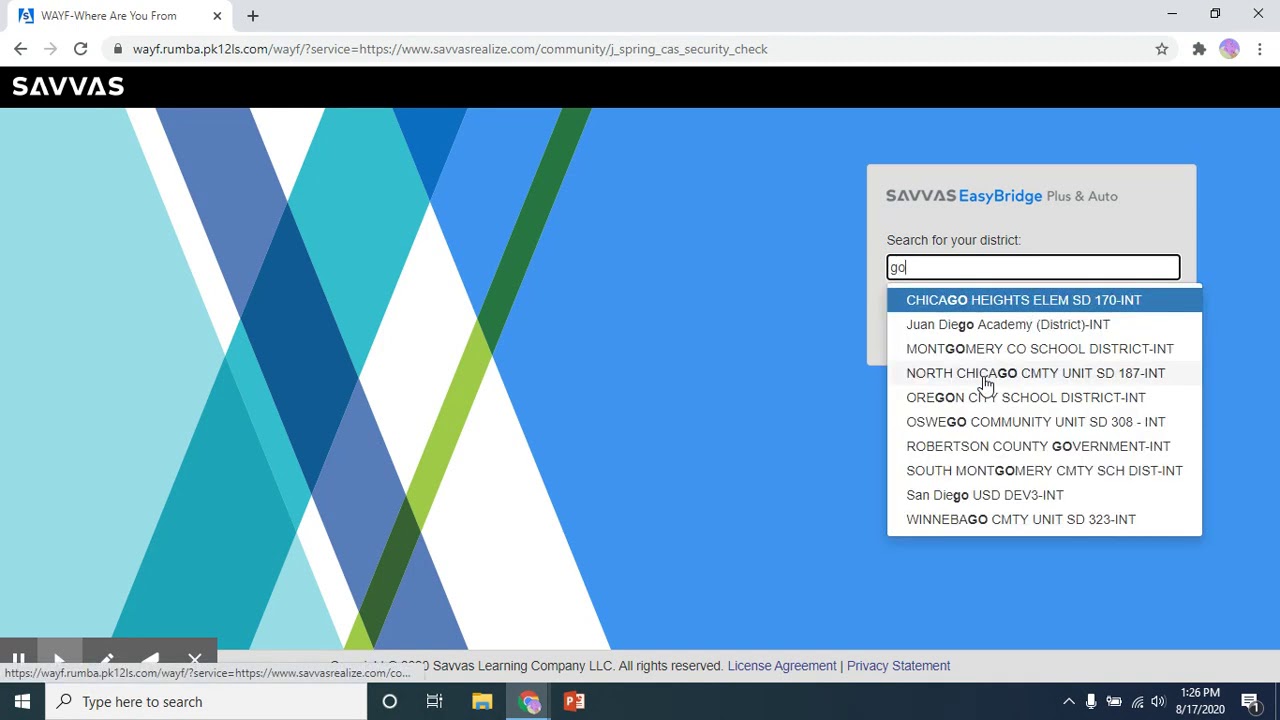
Task: Choose Juan Diego Academy (District)-INT
Action: coord(1044,324)
